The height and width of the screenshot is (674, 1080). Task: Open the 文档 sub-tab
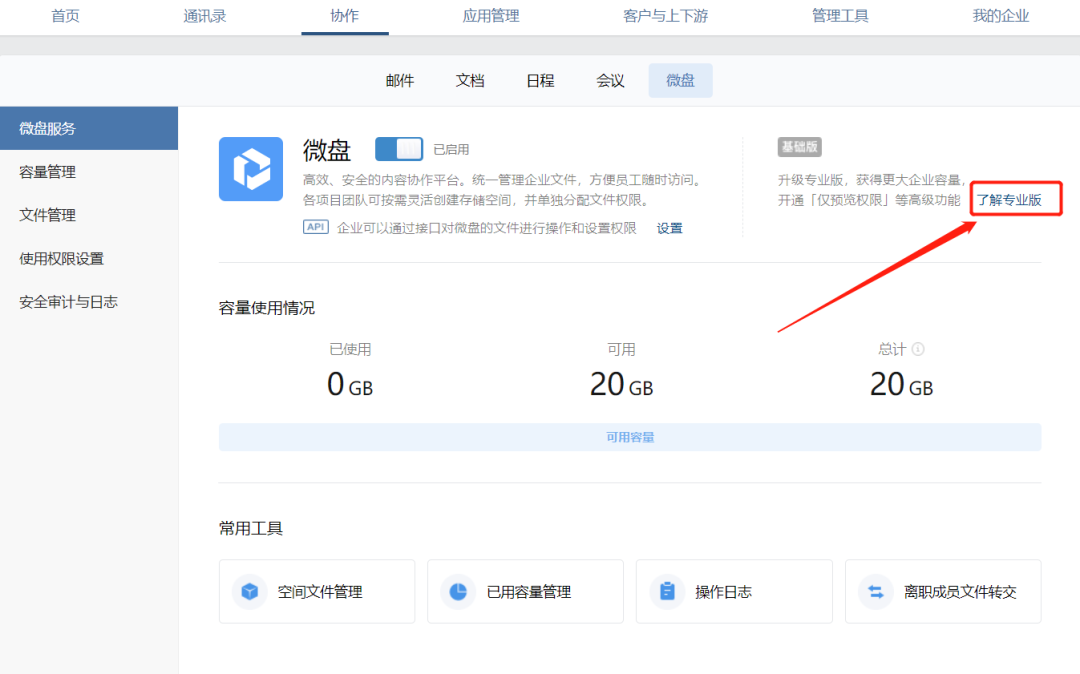[470, 81]
